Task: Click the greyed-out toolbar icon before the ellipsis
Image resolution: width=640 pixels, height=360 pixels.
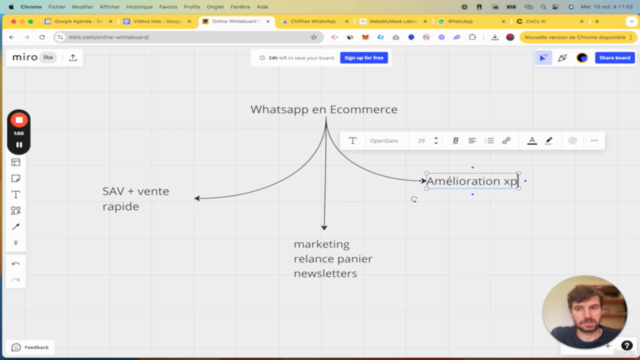Action: click(x=573, y=141)
